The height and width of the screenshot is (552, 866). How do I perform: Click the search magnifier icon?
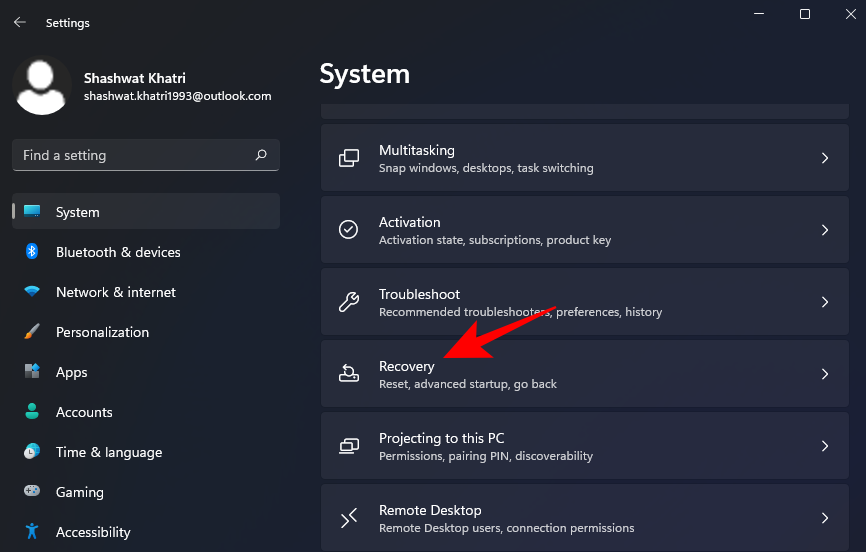(x=261, y=155)
